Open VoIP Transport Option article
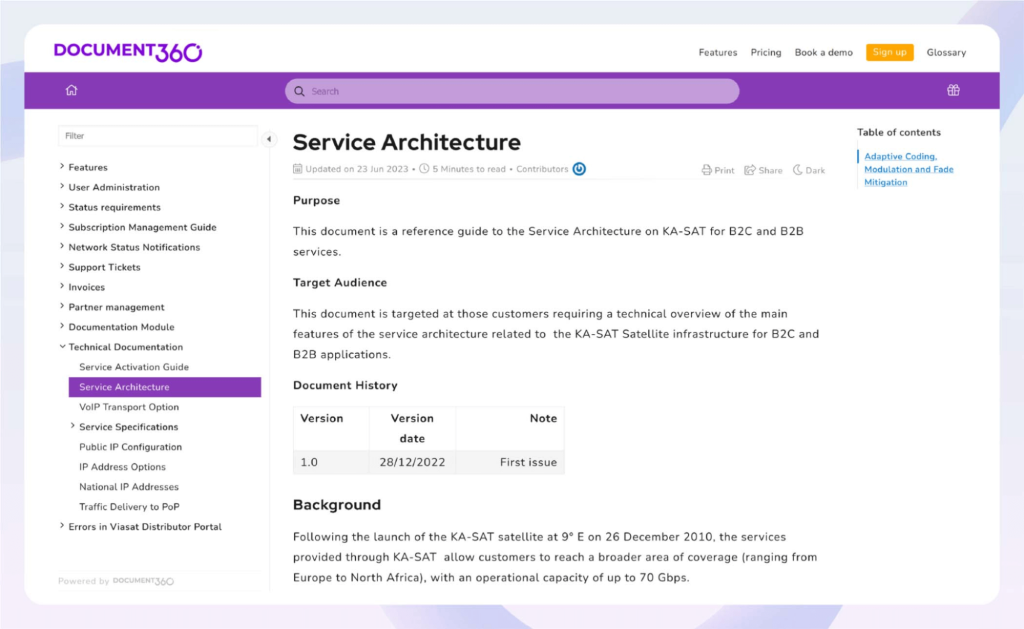The height and width of the screenshot is (629, 1024). [x=129, y=407]
